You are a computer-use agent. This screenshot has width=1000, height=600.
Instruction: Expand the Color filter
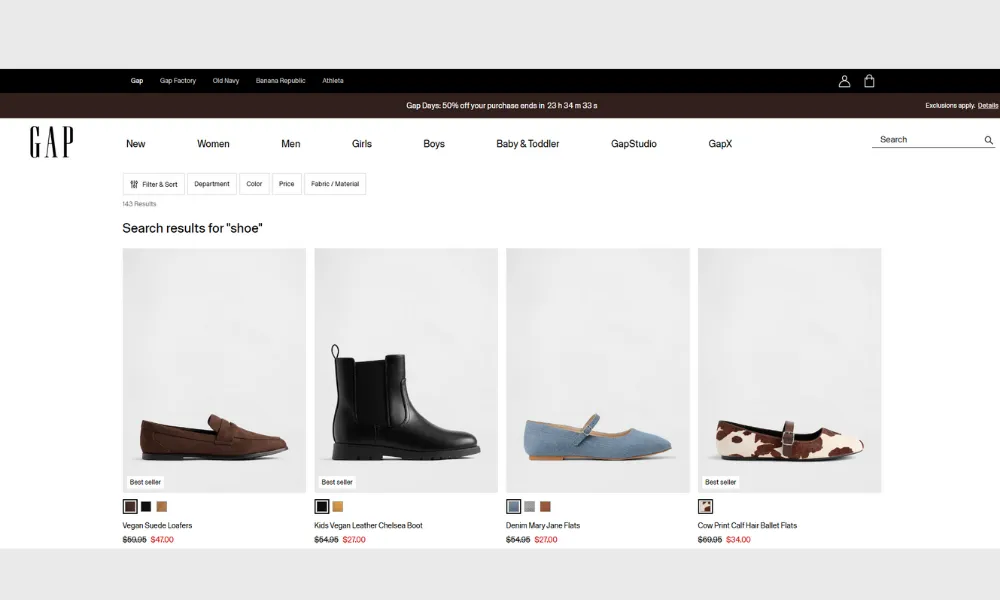pyautogui.click(x=254, y=184)
